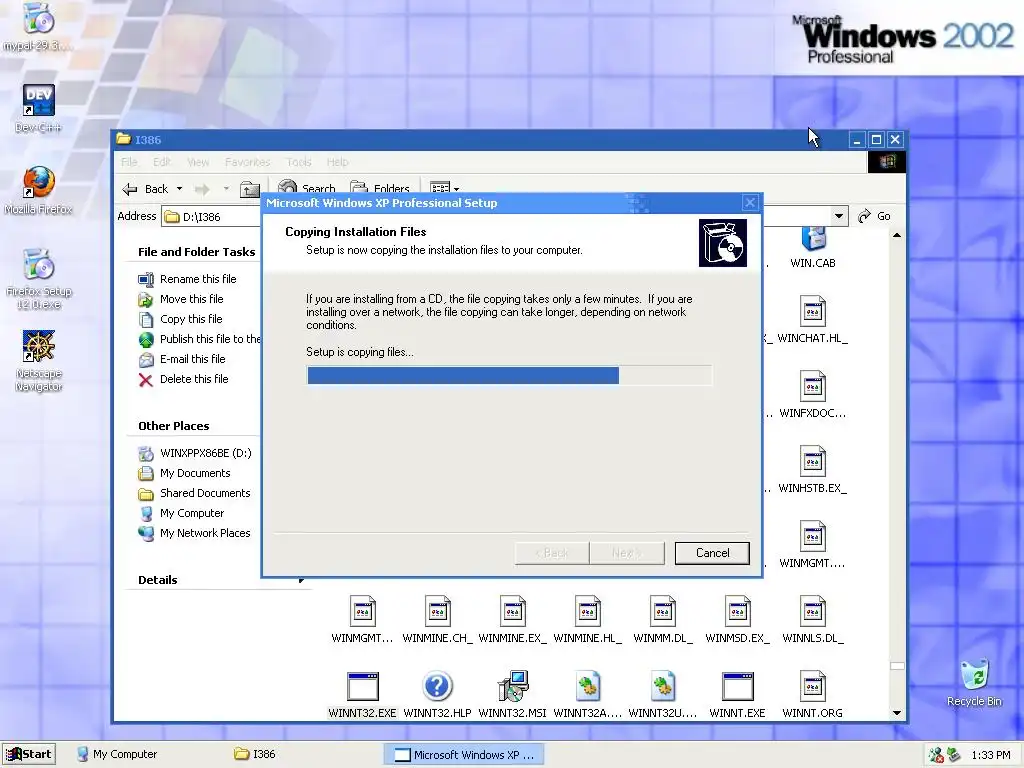1024x768 pixels.
Task: Open the Edit menu in I386 window
Action: (x=162, y=162)
